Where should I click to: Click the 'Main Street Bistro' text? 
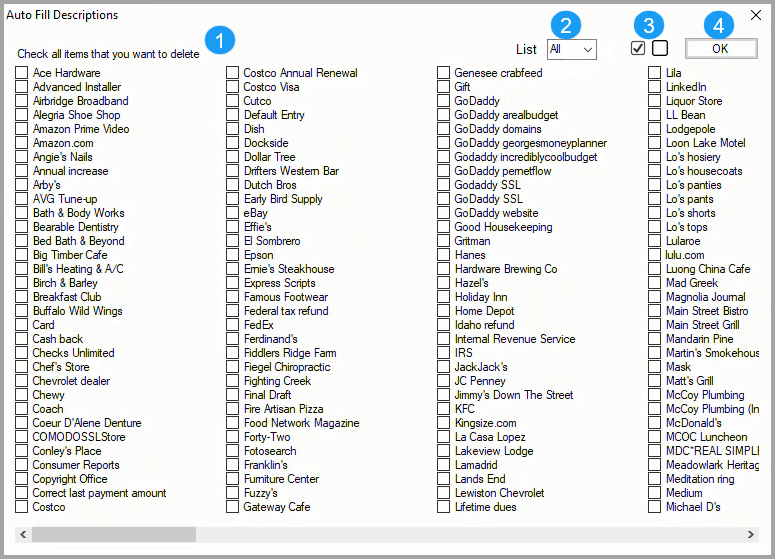707,311
